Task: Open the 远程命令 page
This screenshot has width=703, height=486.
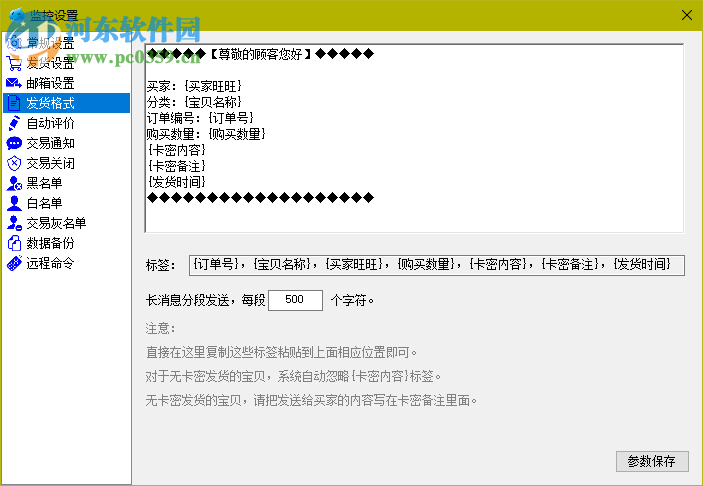Action: [66, 263]
